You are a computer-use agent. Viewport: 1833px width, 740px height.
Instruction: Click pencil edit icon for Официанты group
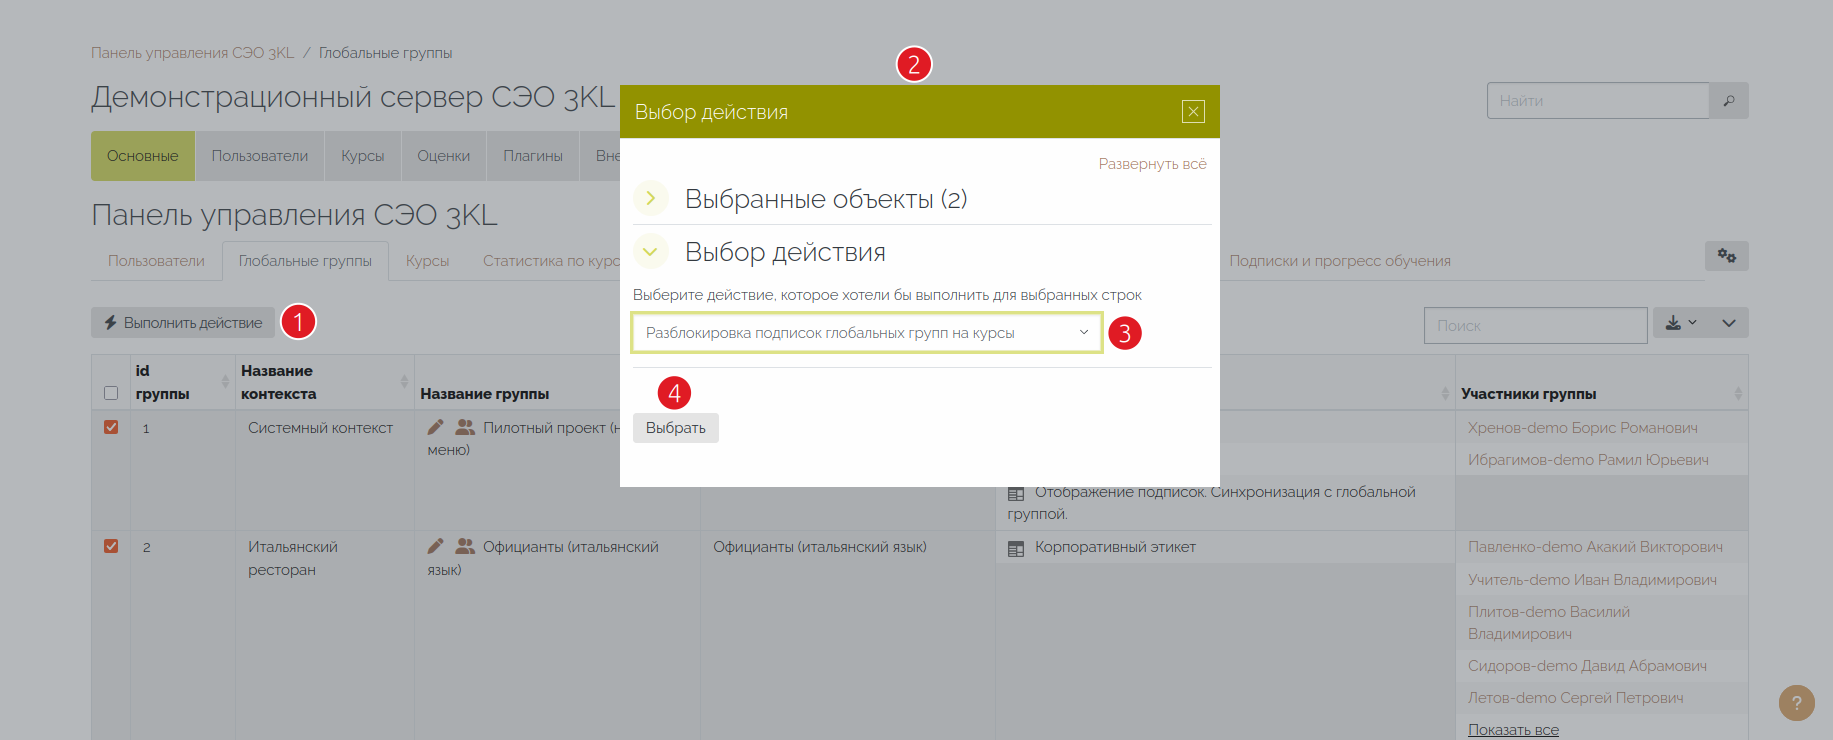[435, 546]
